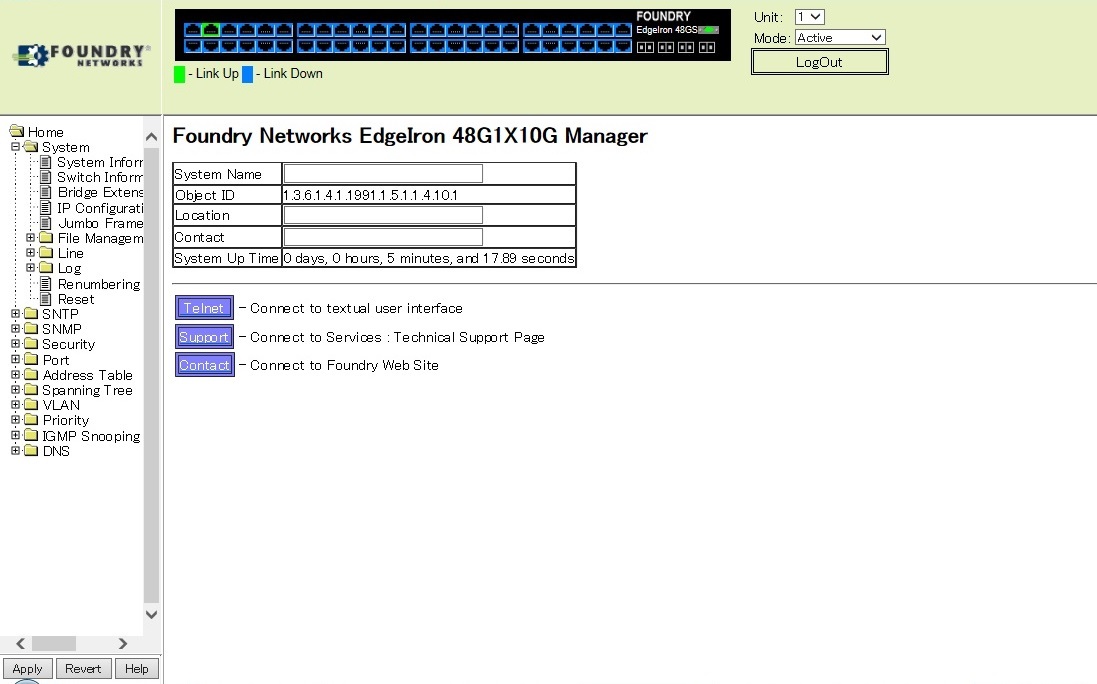
Task: Click the Security folder icon
Action: tap(31, 344)
